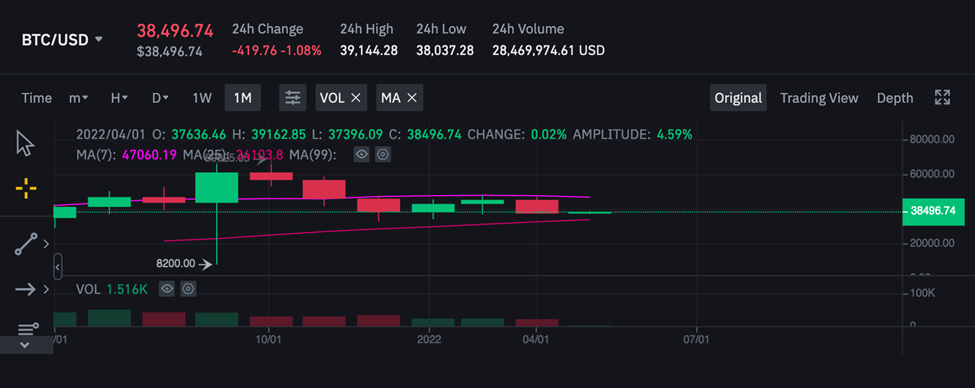The image size is (975, 388).
Task: Click the 8200.00 low price annotation
Action: click(x=175, y=264)
